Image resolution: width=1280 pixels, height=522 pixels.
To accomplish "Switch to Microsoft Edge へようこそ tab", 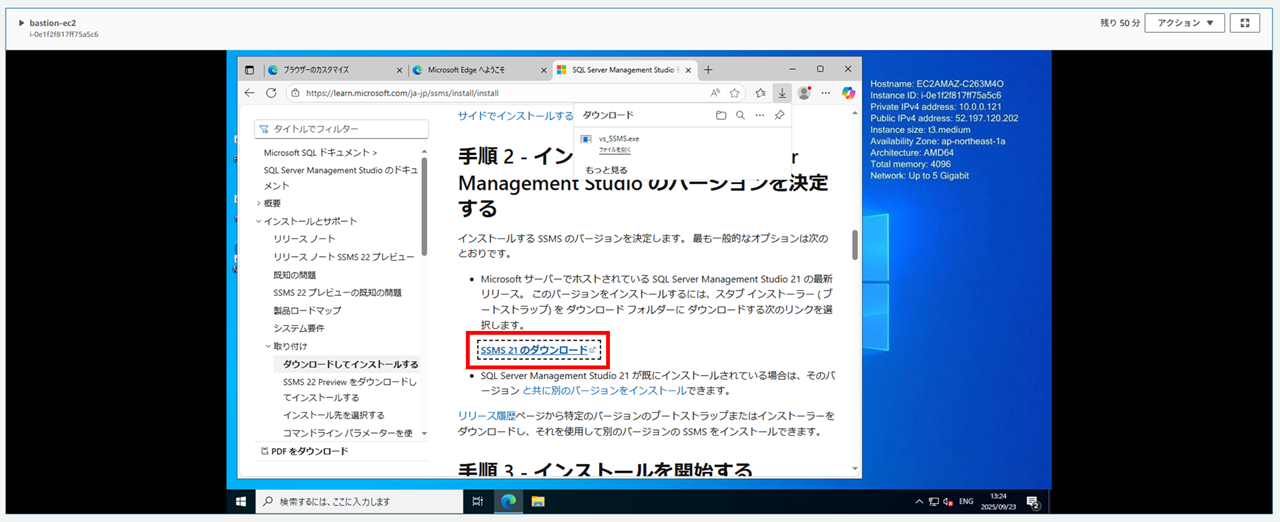I will pos(479,70).
